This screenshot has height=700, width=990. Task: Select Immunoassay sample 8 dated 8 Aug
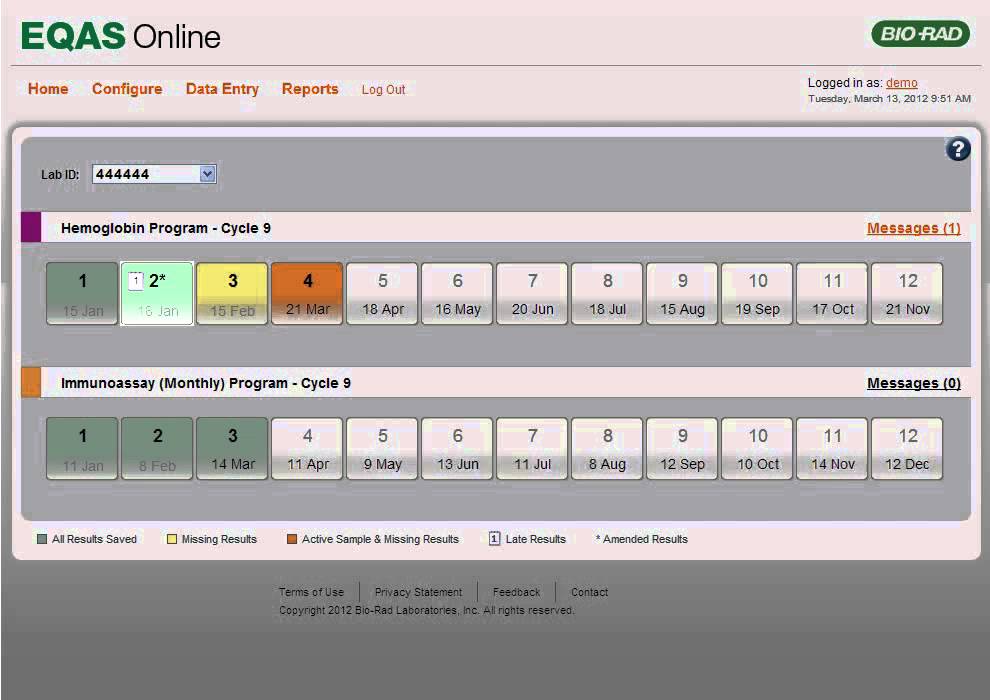point(607,449)
